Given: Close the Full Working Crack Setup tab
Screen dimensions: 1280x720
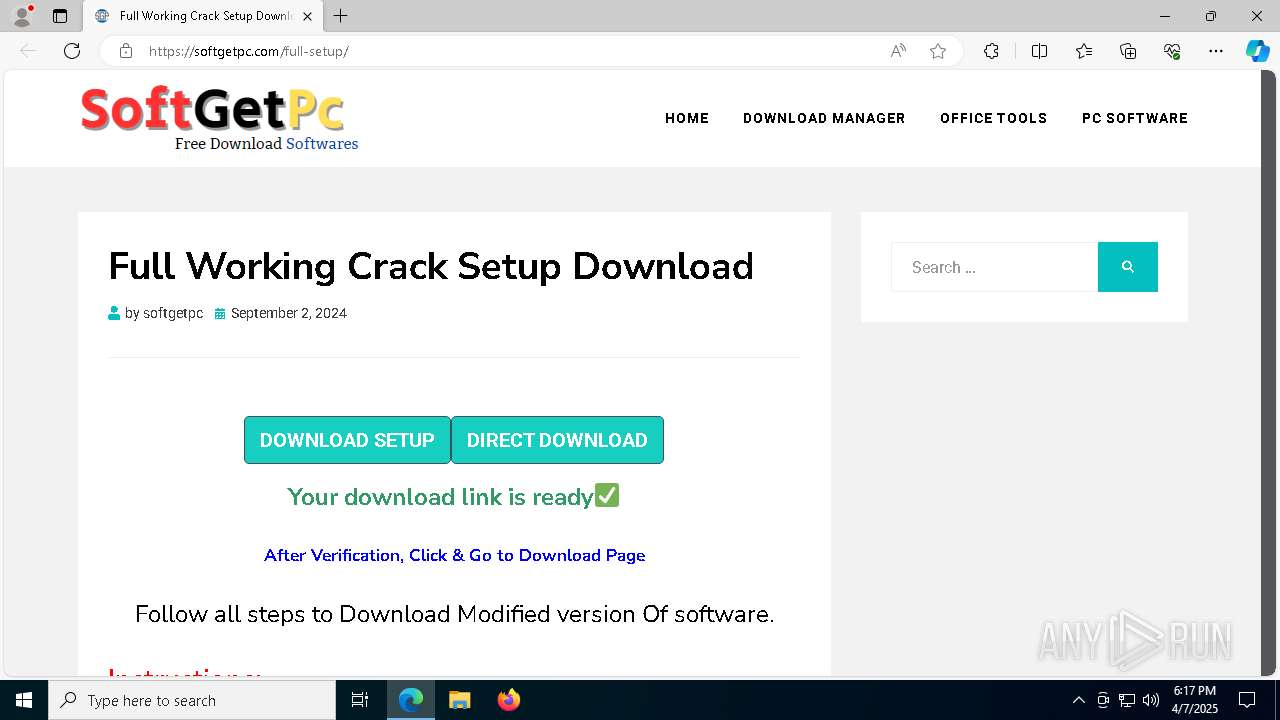Looking at the screenshot, I should [307, 16].
